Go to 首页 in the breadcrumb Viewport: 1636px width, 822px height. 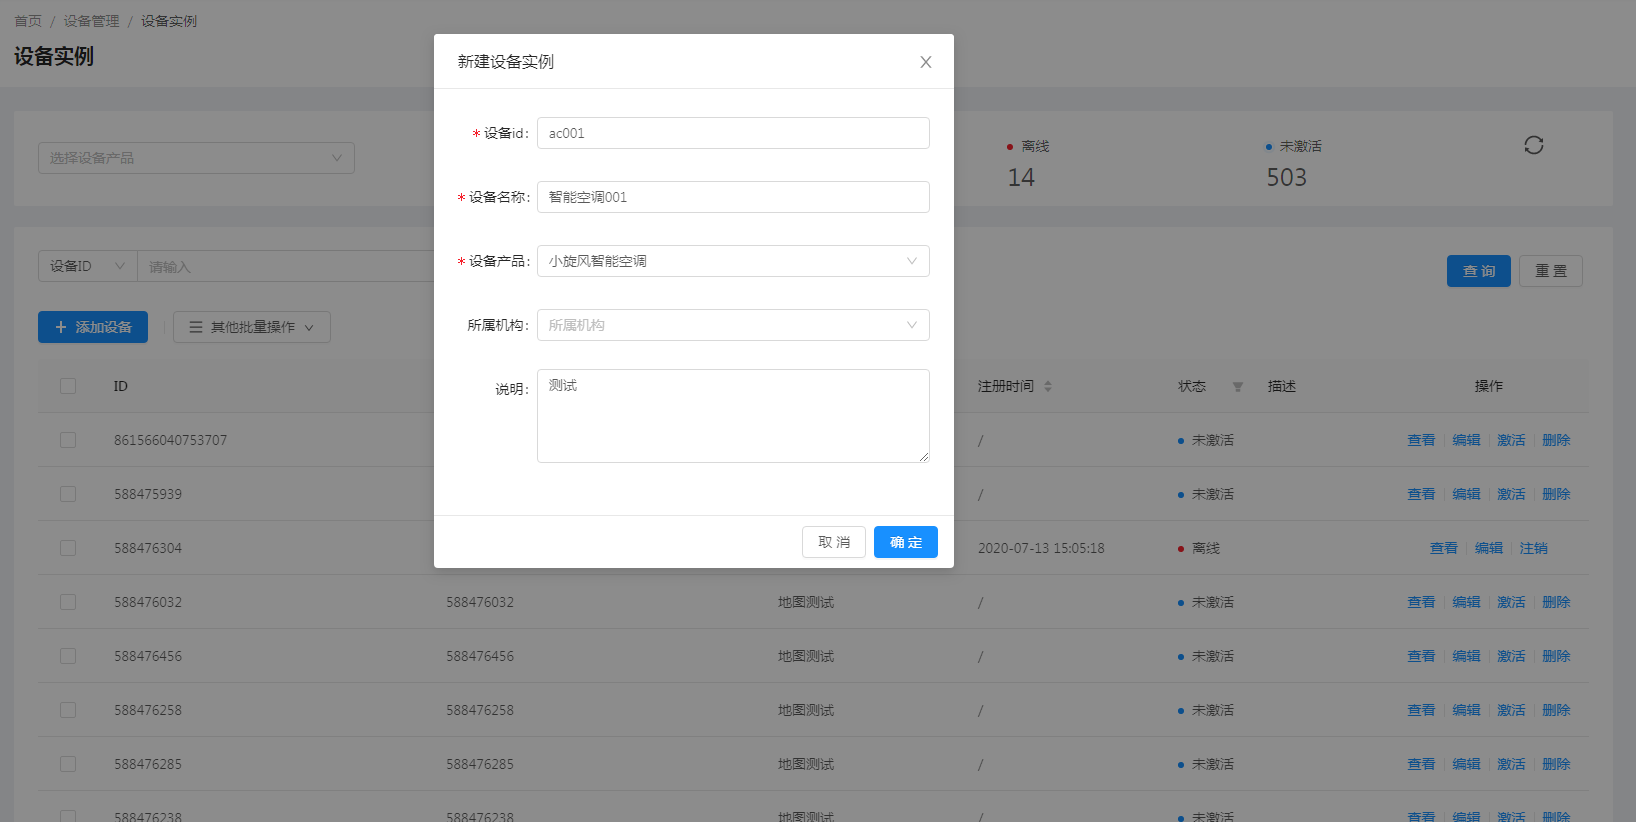[28, 21]
